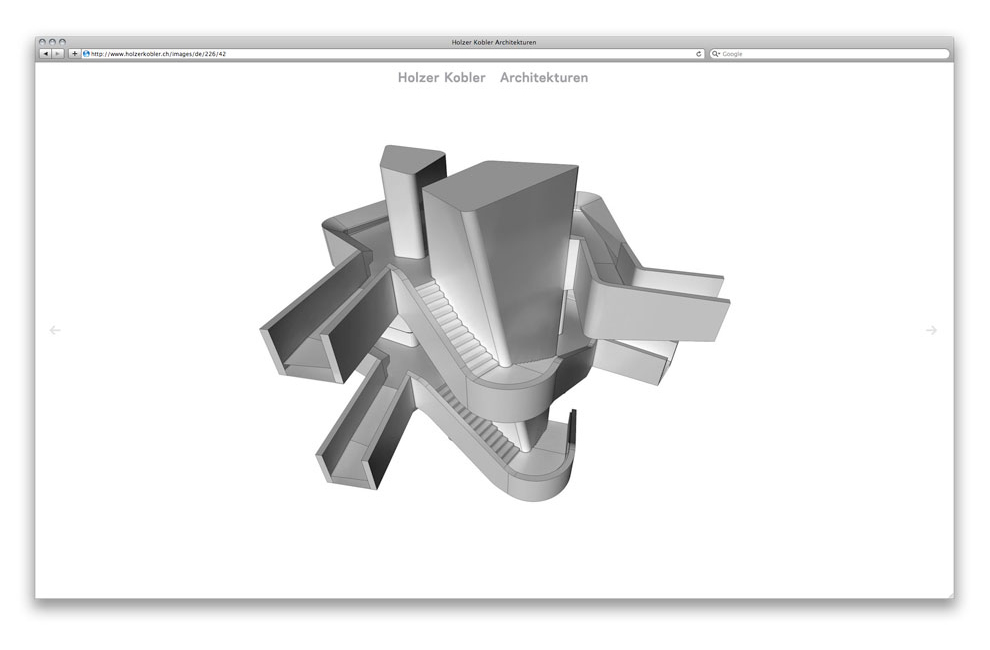
Task: Close the browser window
Action: click(42, 42)
